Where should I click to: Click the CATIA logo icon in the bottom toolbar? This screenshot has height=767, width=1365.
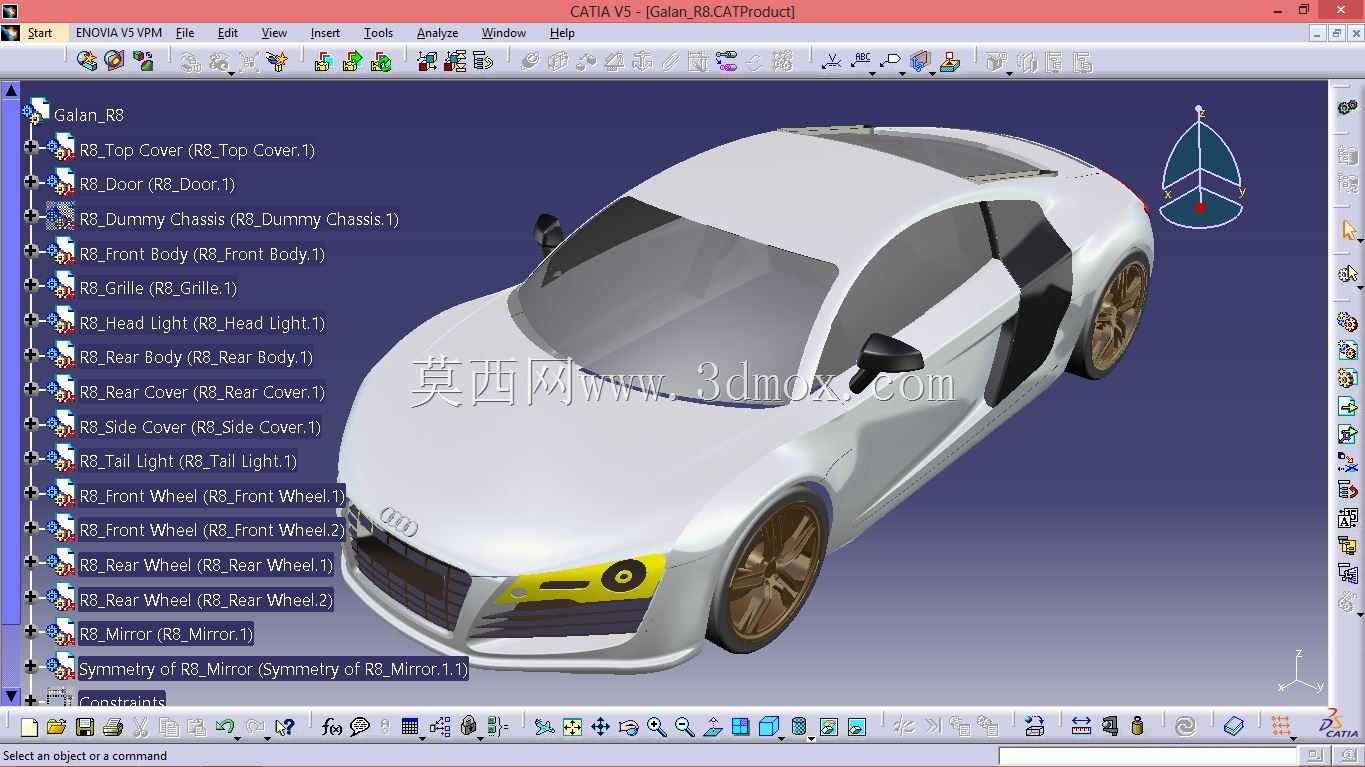click(x=1339, y=725)
